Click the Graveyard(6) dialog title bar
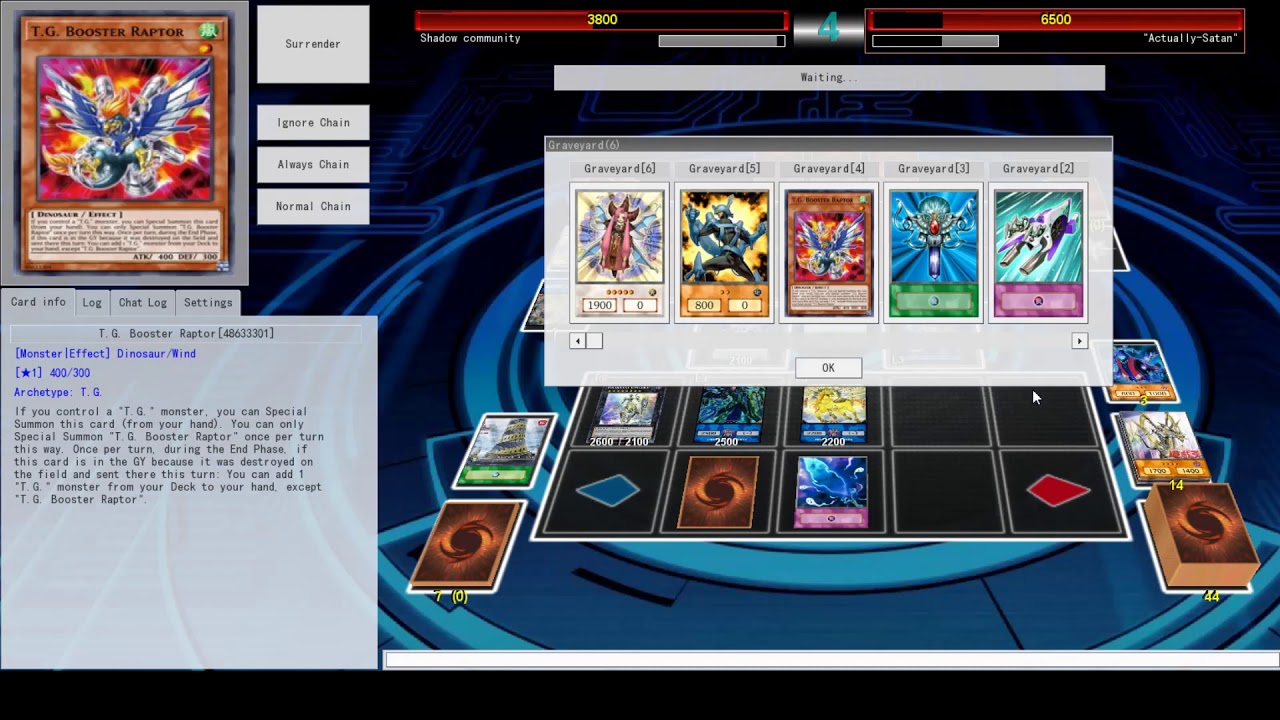Screen dimensions: 1280x720 tap(828, 145)
